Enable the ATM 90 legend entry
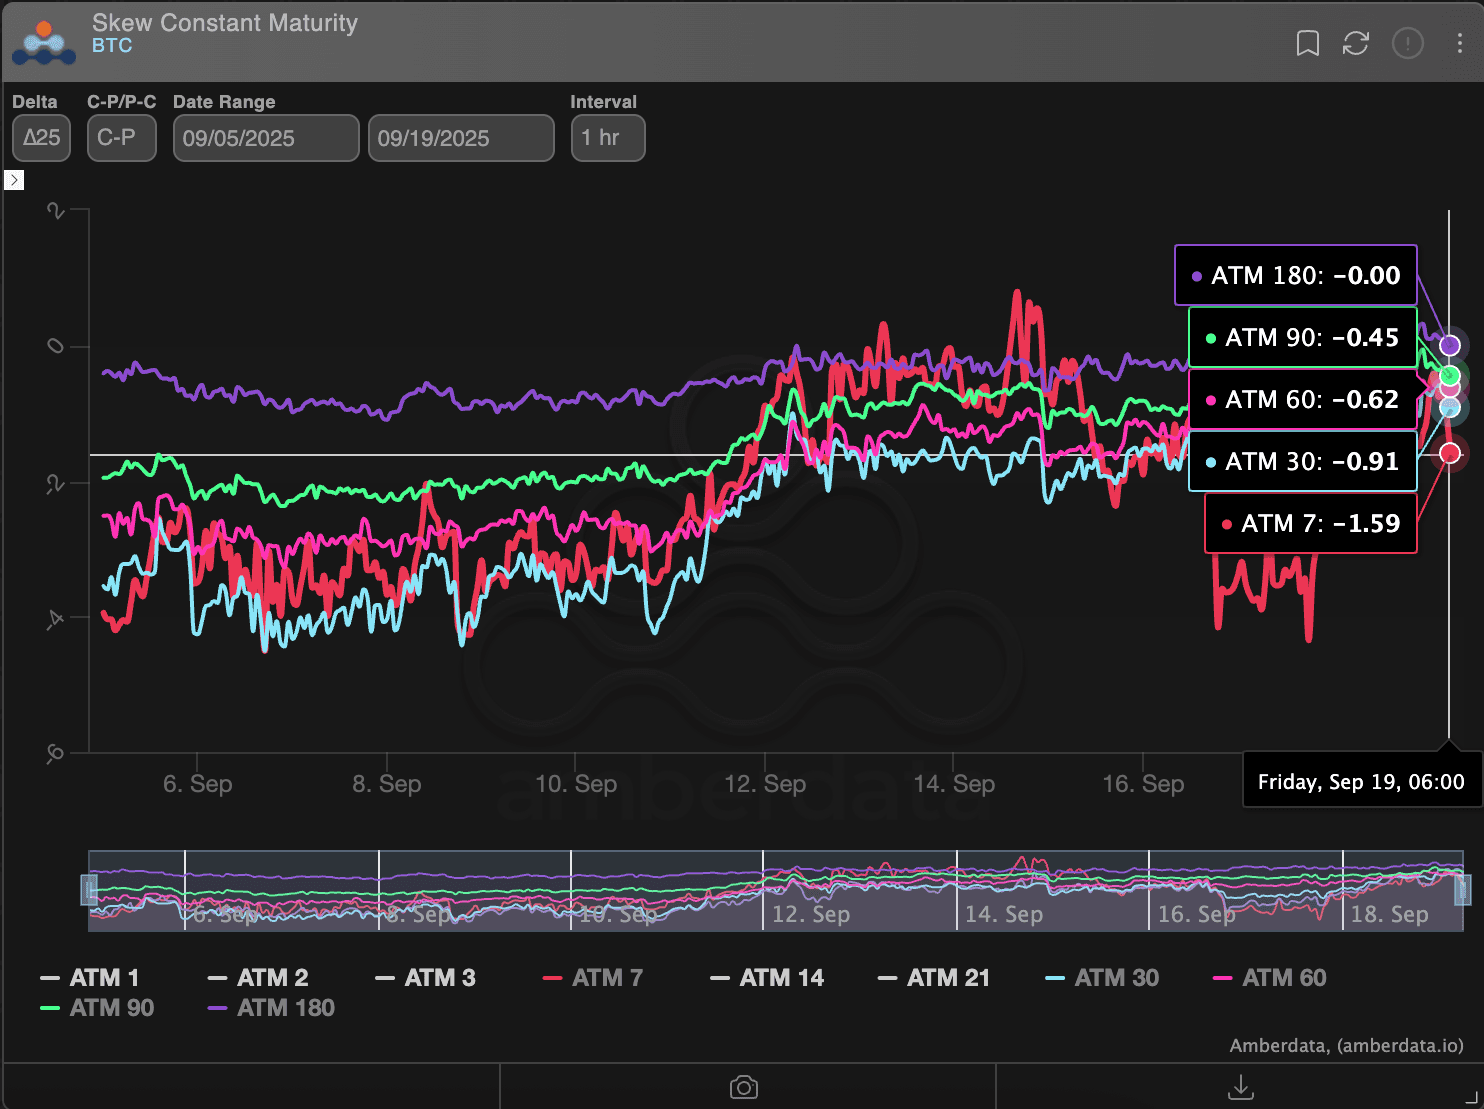The width and height of the screenshot is (1484, 1109). click(97, 1008)
